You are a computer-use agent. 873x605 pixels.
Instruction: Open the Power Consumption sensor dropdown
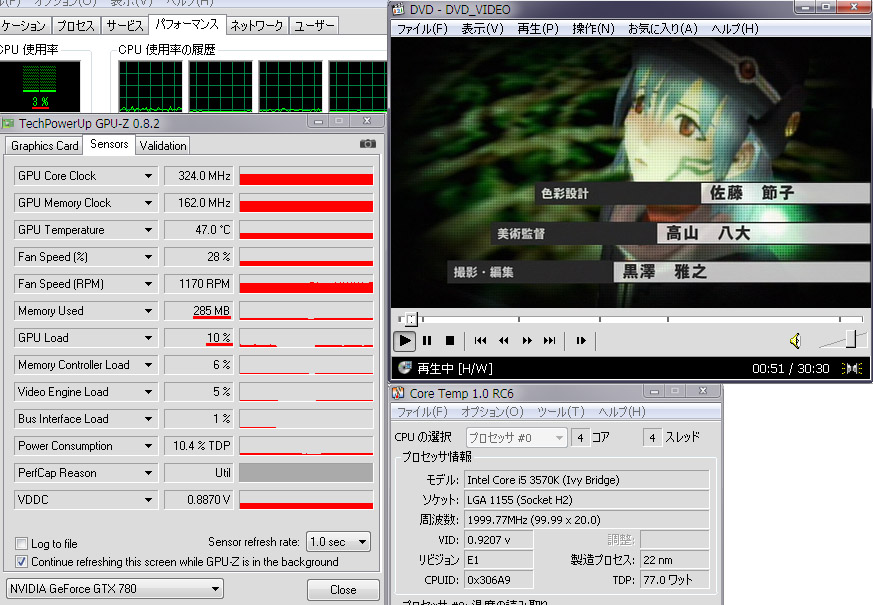148,446
